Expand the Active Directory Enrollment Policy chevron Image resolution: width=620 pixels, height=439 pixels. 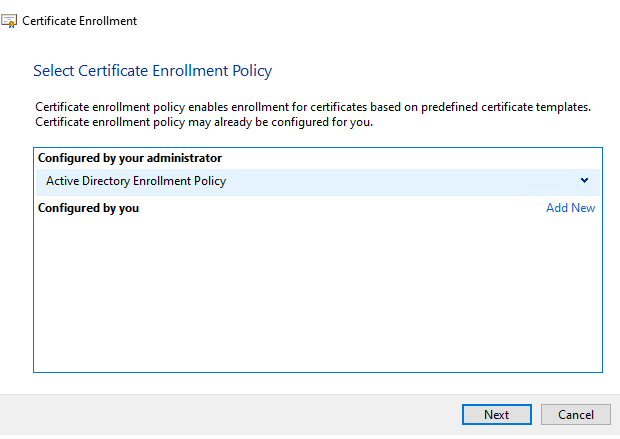coord(584,181)
